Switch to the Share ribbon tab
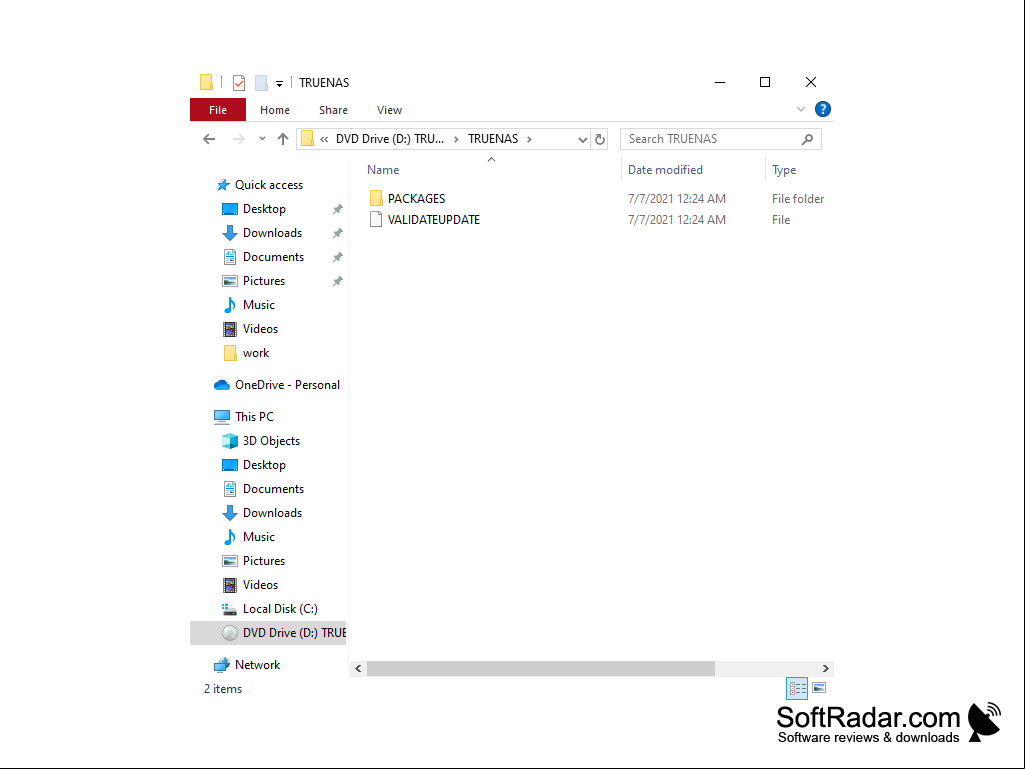 coord(333,110)
